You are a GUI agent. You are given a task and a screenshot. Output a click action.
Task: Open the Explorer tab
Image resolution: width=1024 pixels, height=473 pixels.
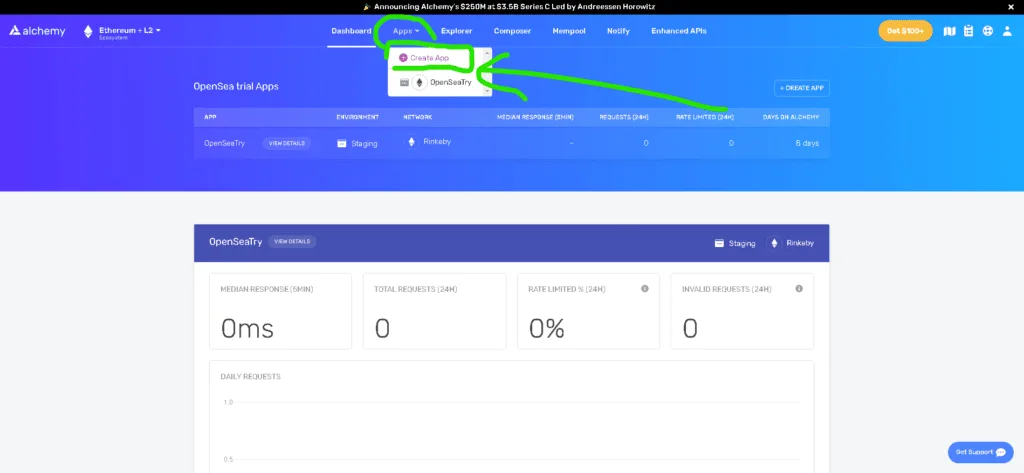pyautogui.click(x=456, y=31)
